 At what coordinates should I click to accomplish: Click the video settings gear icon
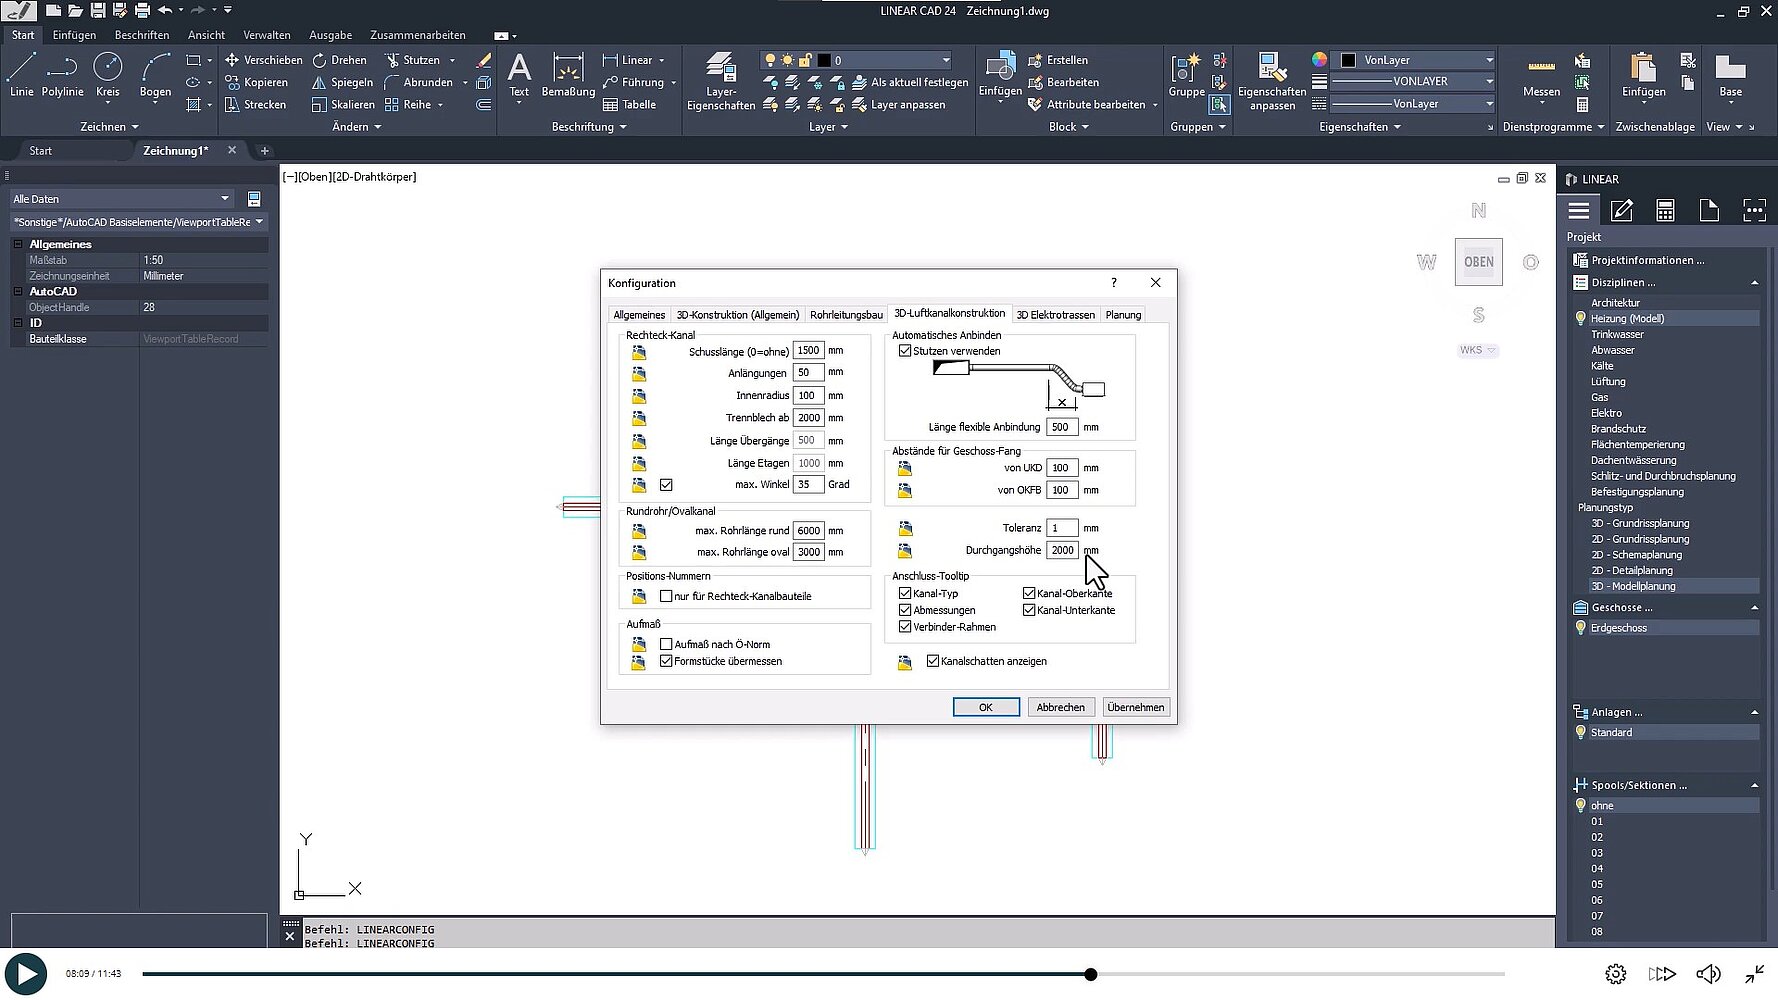1615,974
